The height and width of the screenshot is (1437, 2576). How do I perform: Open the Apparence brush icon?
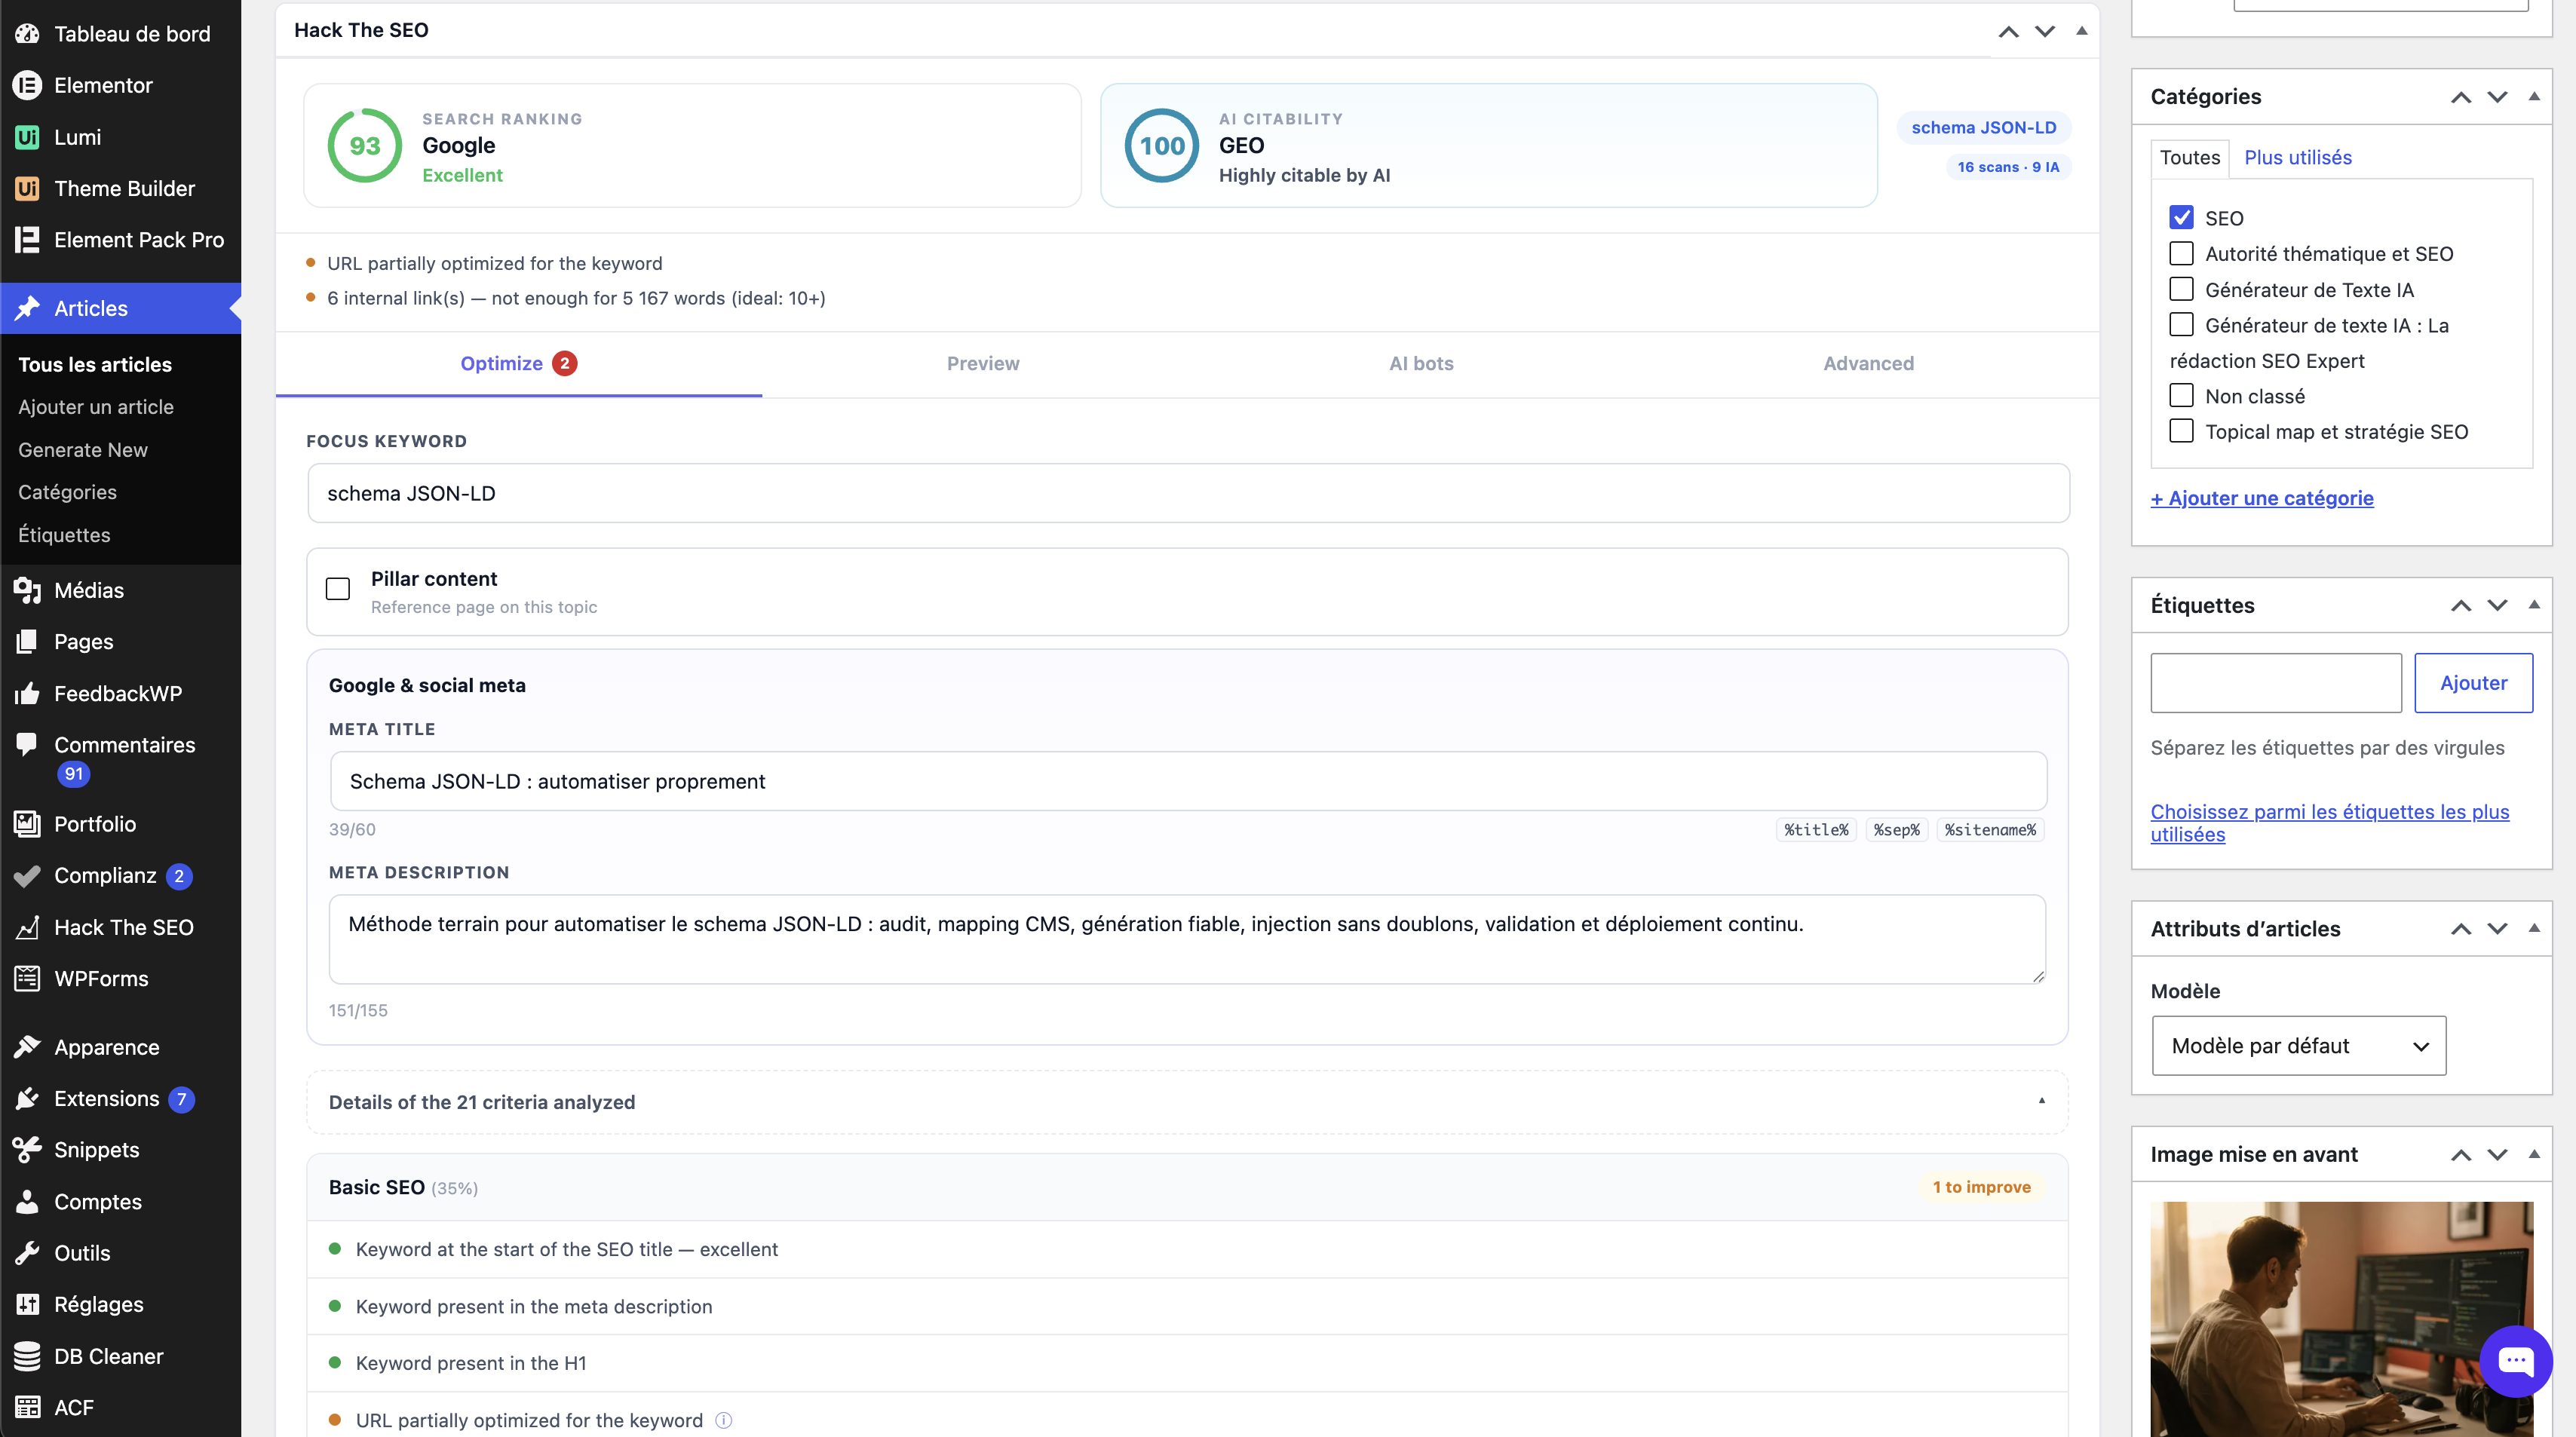[x=27, y=1047]
